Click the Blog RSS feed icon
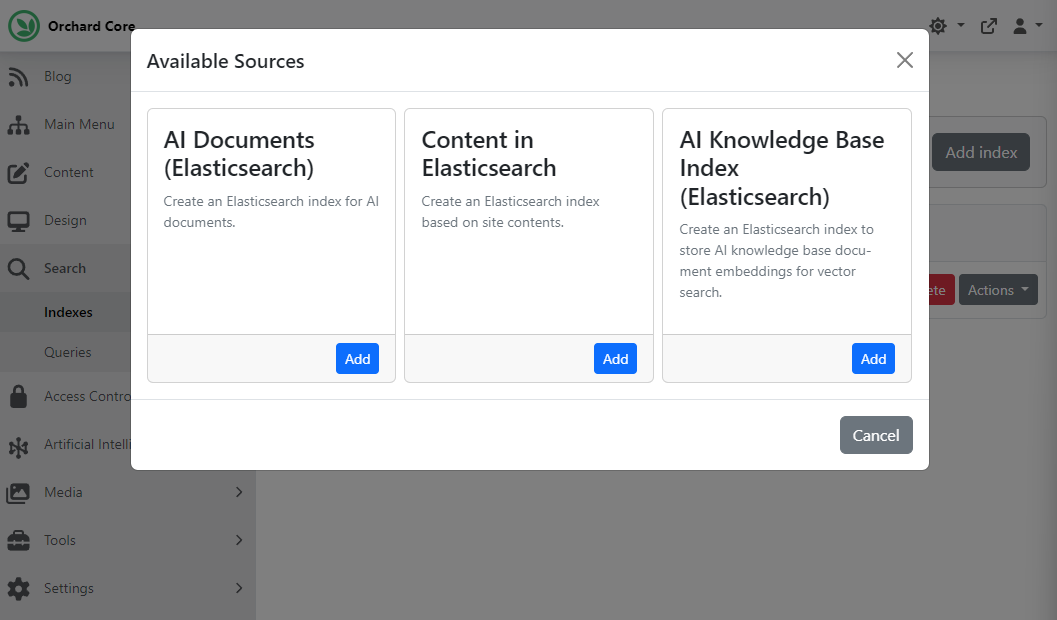Screen dimensions: 1057x620 18,77
